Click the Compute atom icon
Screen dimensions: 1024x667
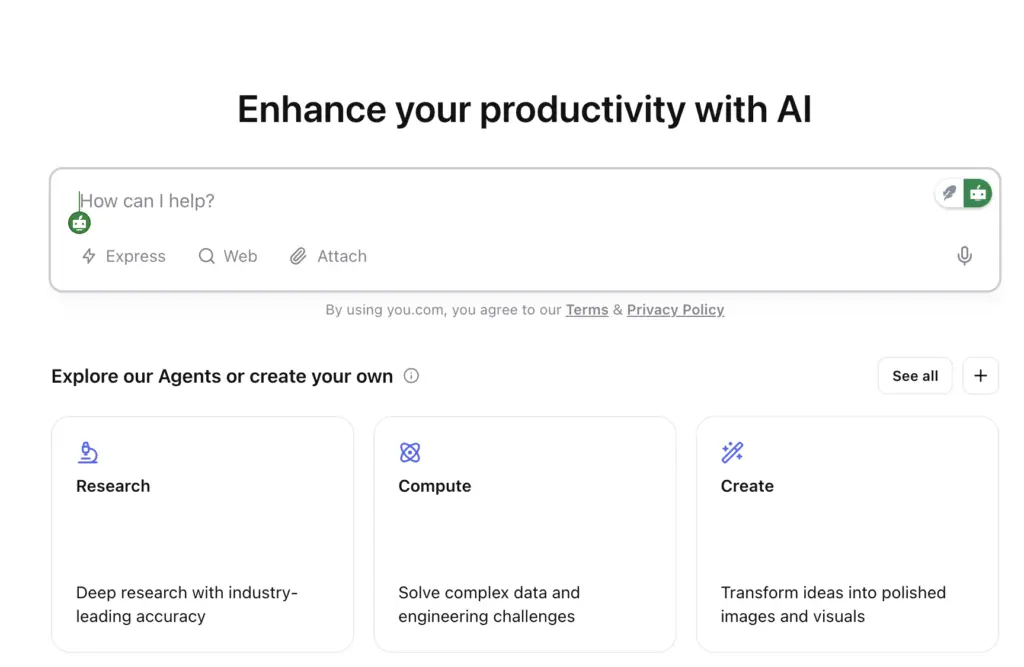(410, 453)
